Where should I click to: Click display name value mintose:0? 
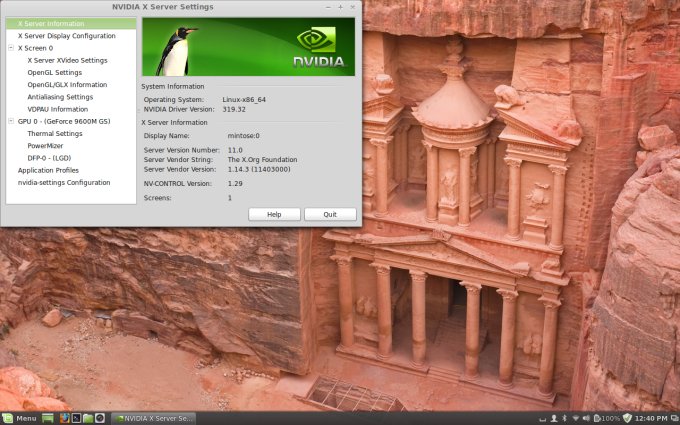click(x=243, y=135)
